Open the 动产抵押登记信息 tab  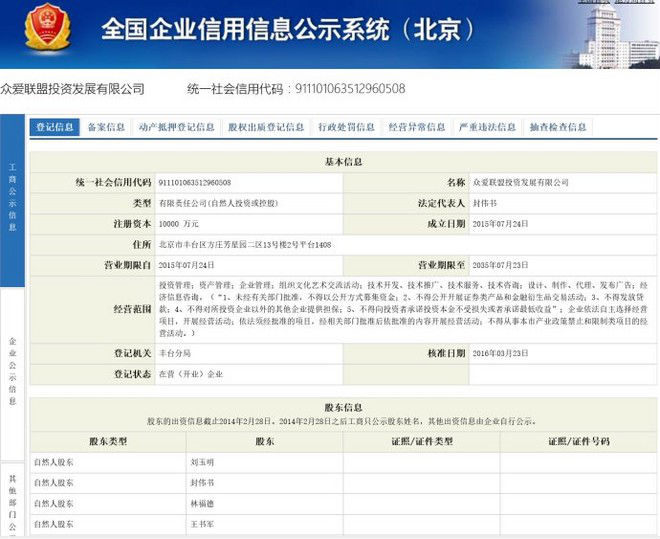(177, 127)
